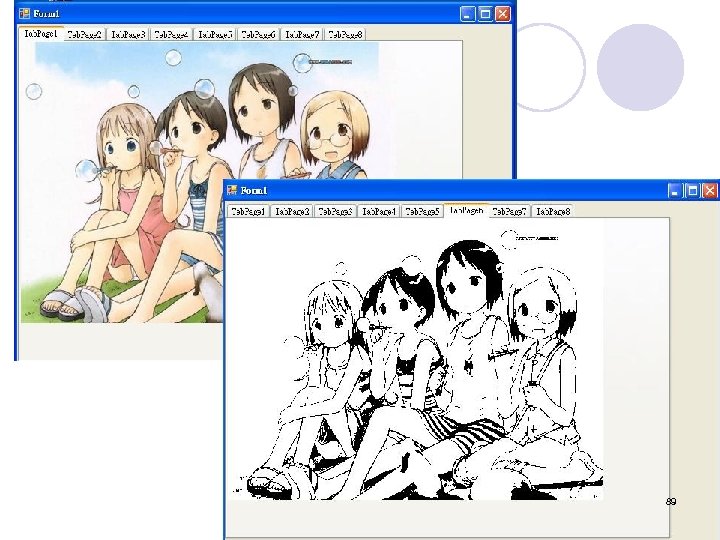Image resolution: width=720 pixels, height=540 pixels.
Task: Select TabPage7 in the back Form1 window
Action: pyautogui.click(x=302, y=34)
